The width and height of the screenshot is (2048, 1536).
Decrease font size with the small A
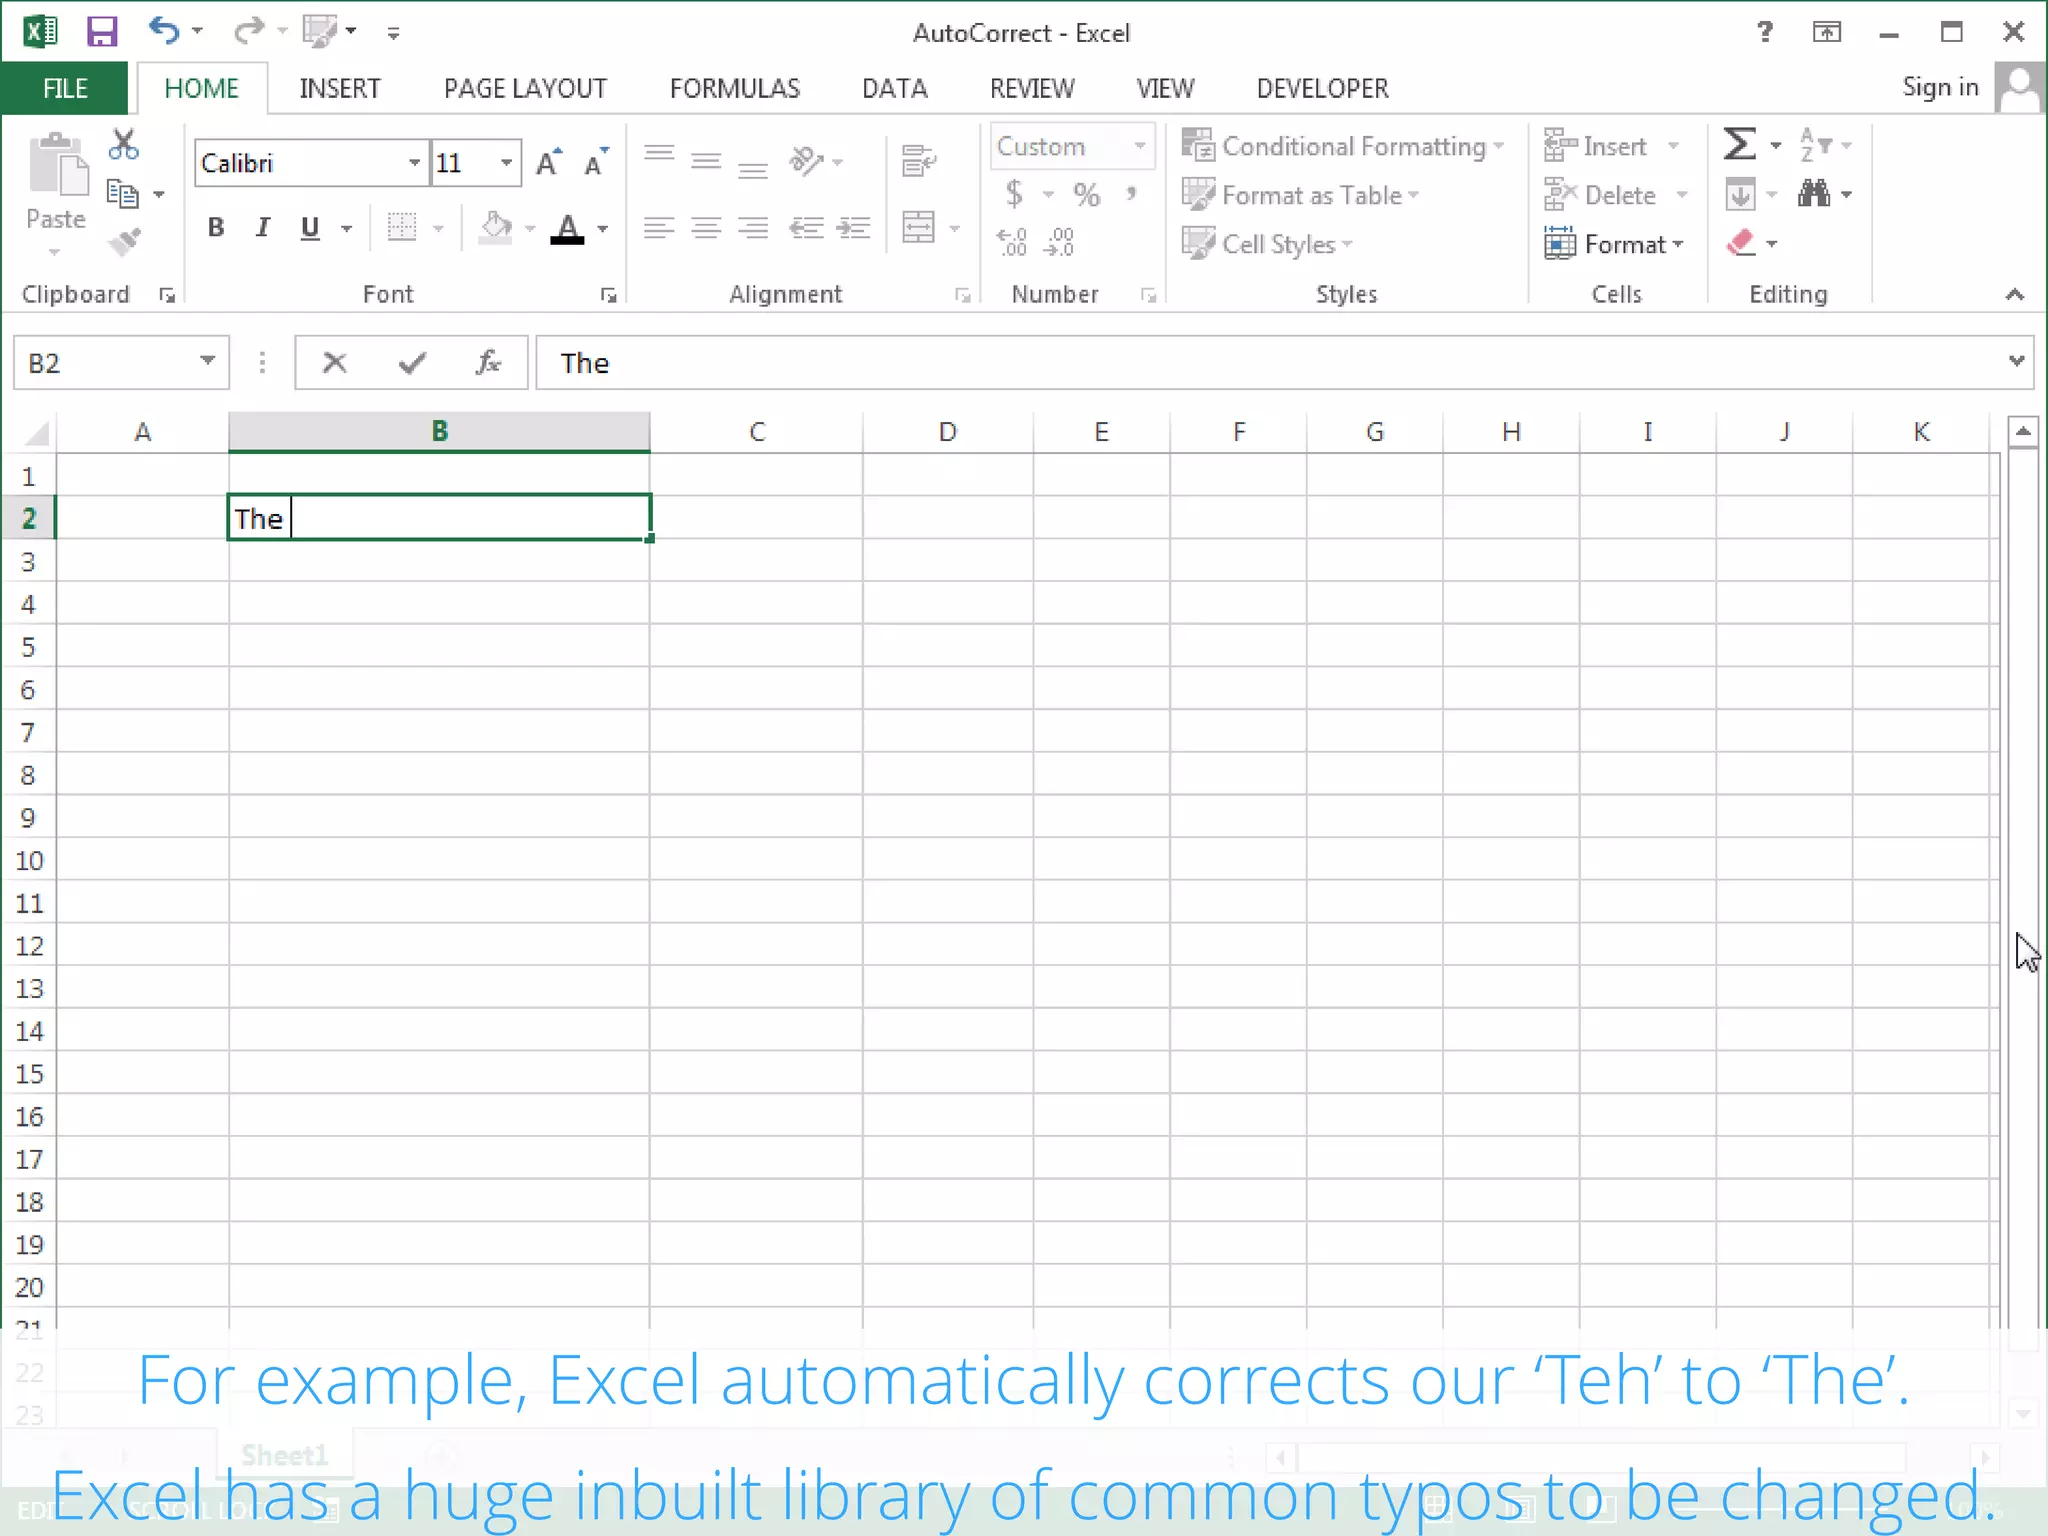click(x=596, y=163)
